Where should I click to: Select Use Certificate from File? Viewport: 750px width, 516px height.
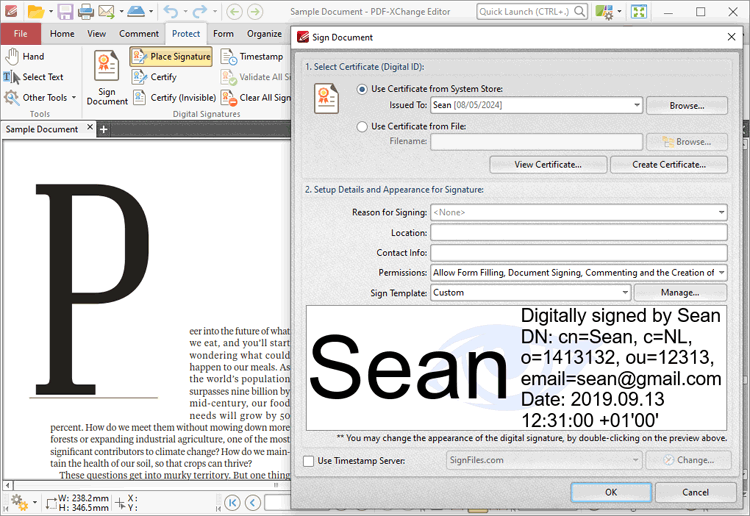point(362,126)
